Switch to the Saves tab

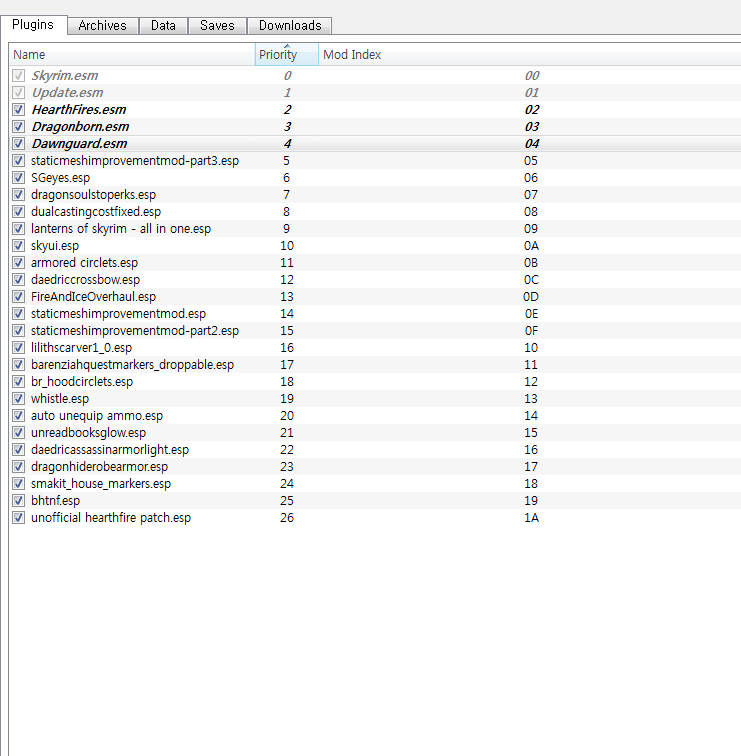pos(217,26)
